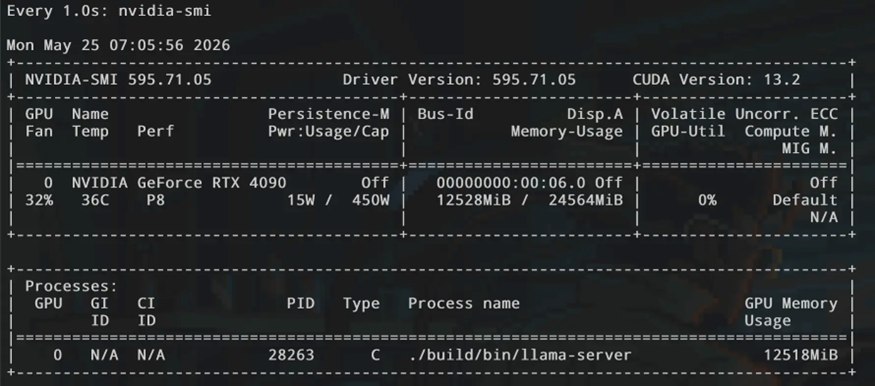Click the process name './build/bin/llama-server'
This screenshot has width=875, height=386.
[x=520, y=355]
